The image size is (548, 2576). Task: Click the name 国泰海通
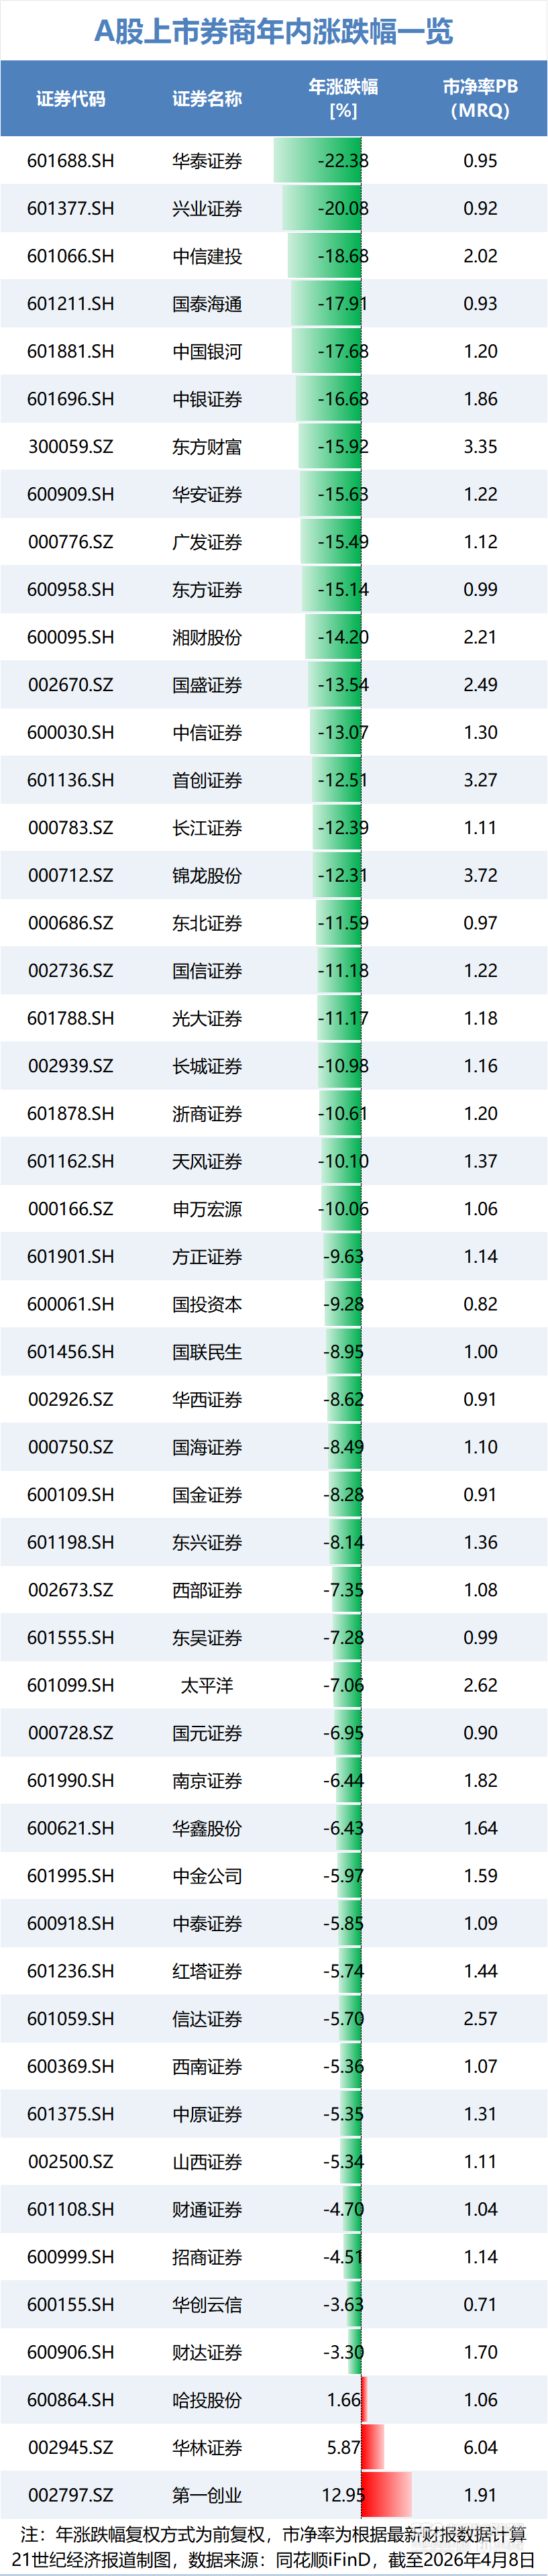(x=207, y=304)
